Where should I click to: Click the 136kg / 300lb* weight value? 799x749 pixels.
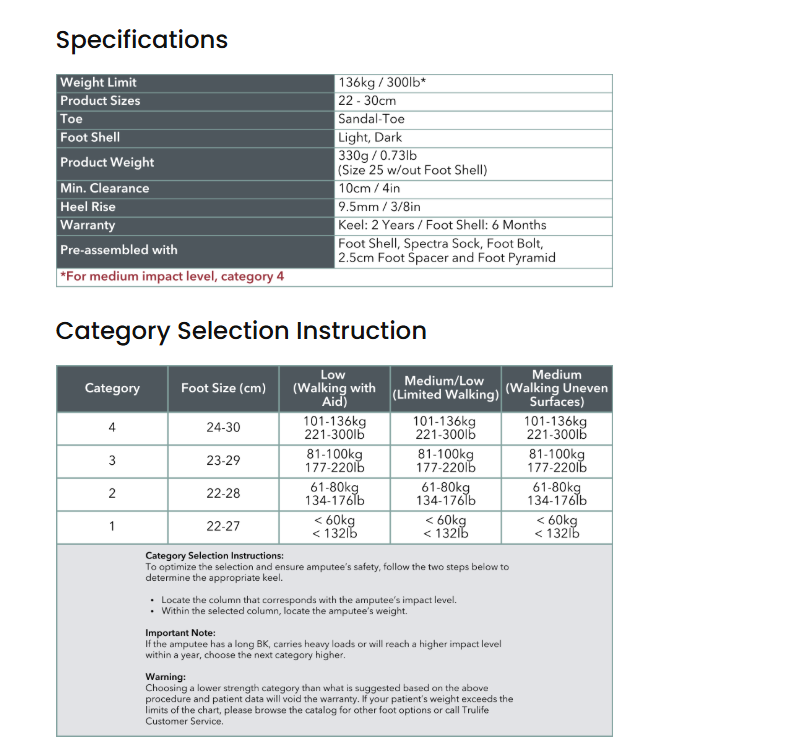coord(382,83)
